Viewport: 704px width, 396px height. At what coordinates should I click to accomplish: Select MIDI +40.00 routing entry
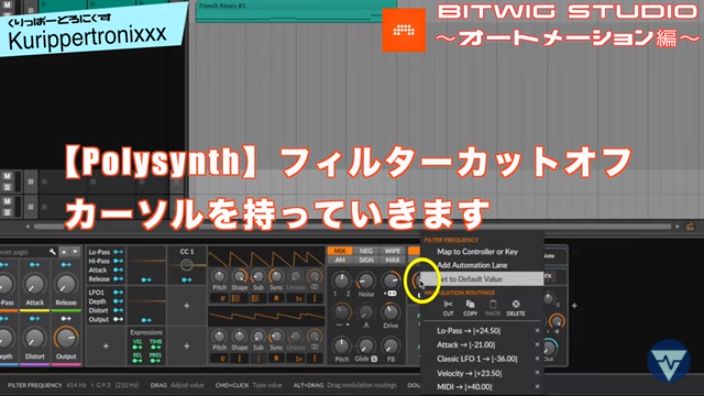pos(464,387)
